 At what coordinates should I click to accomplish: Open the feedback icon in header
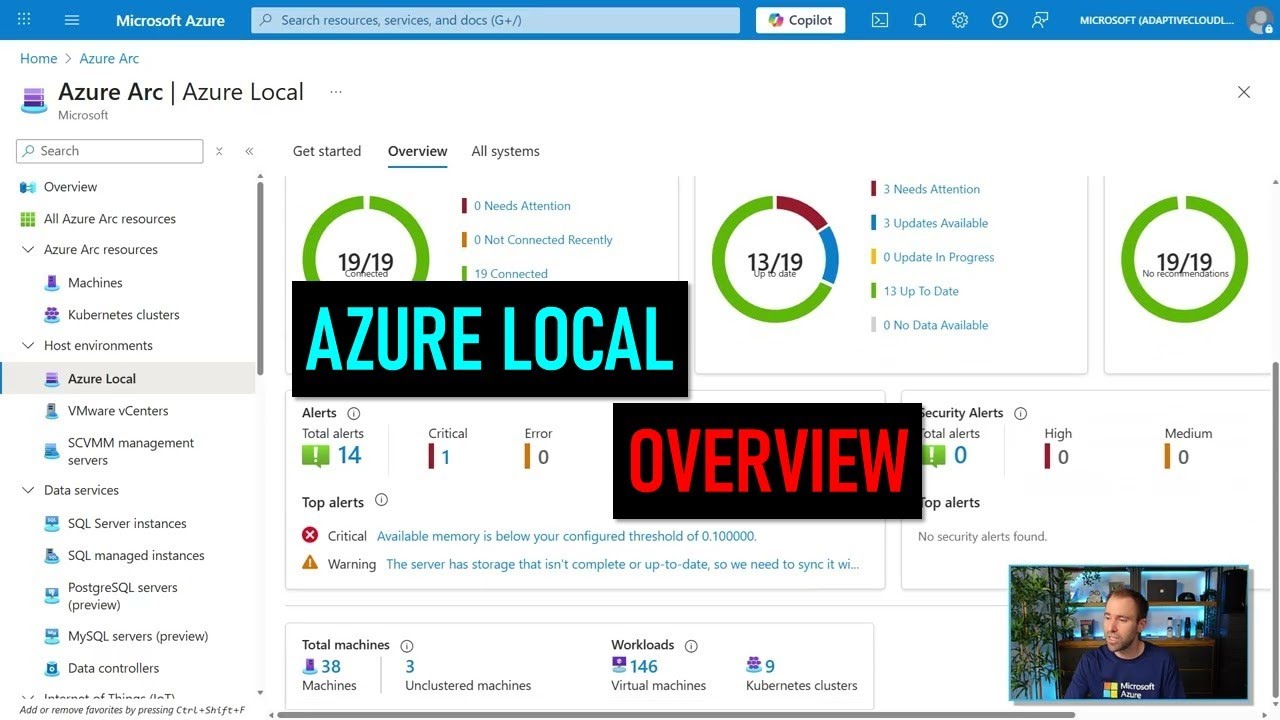tap(1040, 20)
